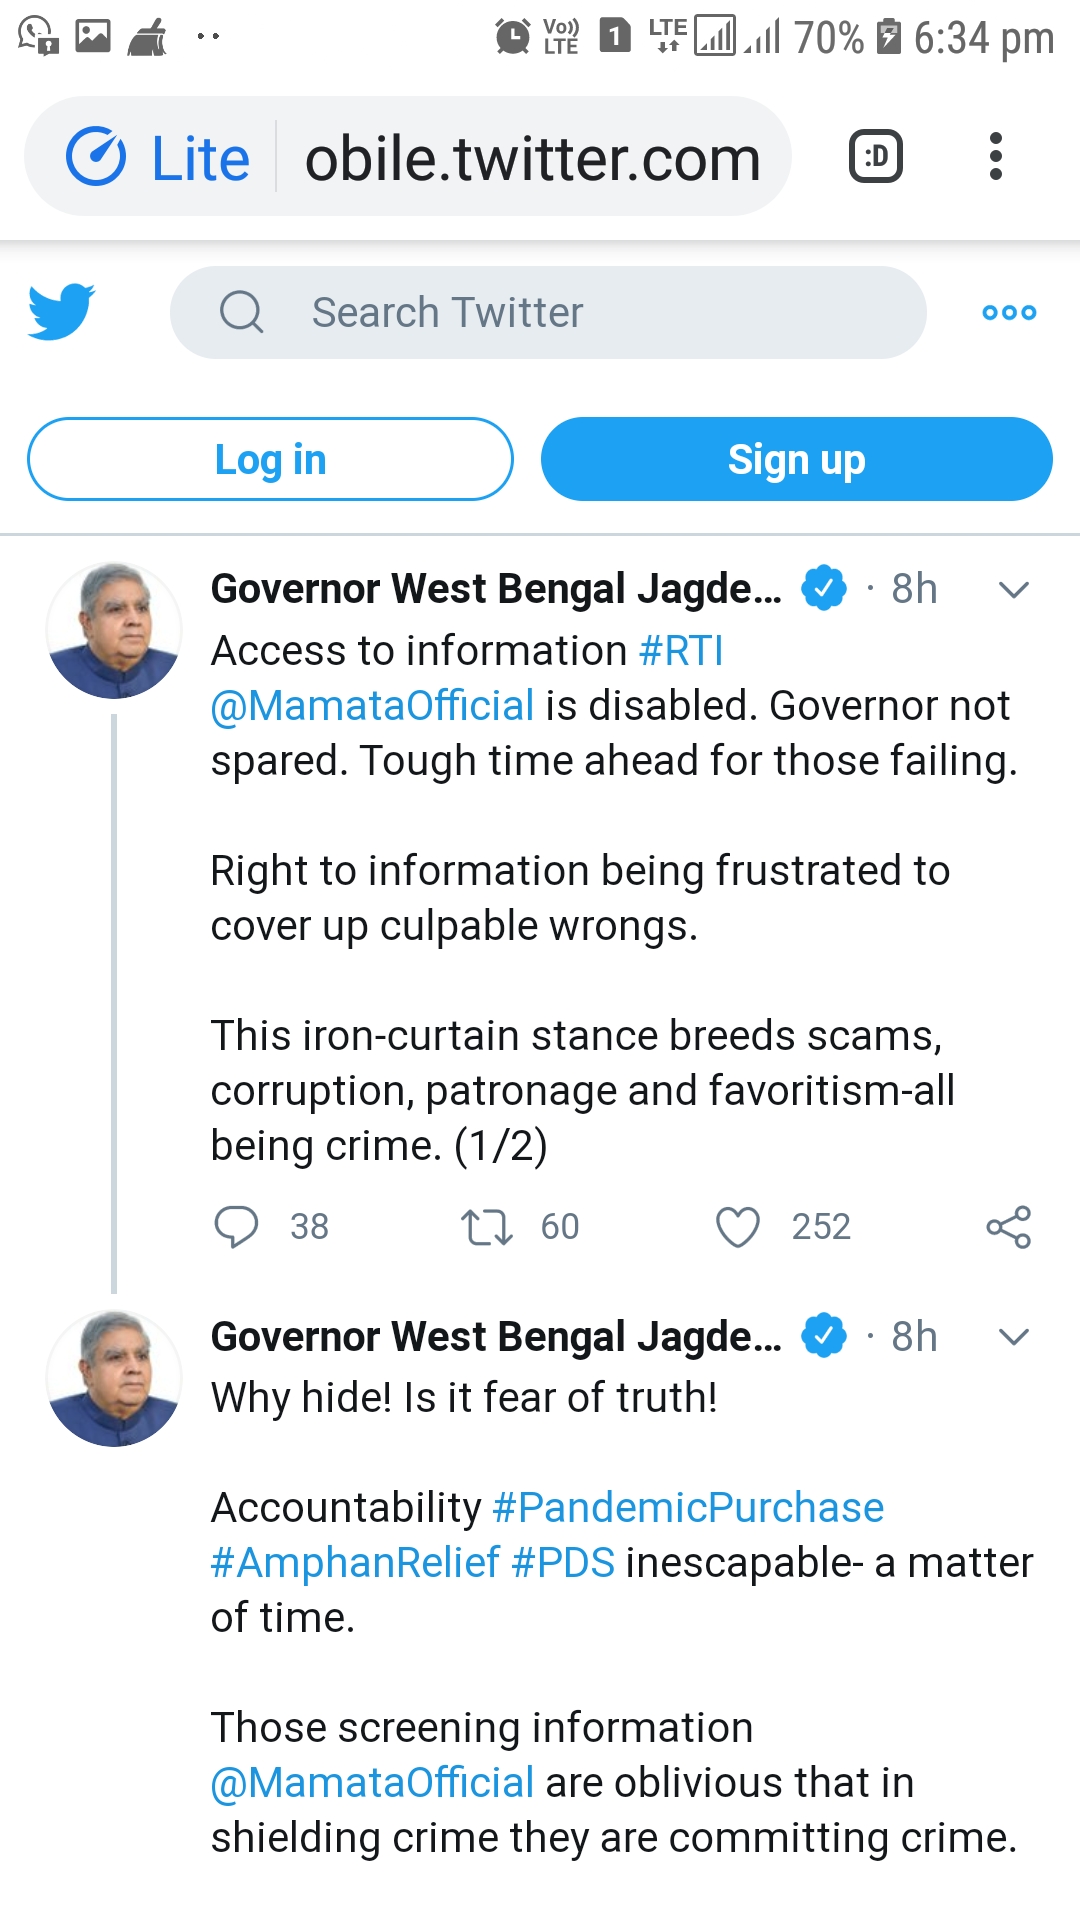
Task: Retweet the first tweet about RTI
Action: (487, 1227)
